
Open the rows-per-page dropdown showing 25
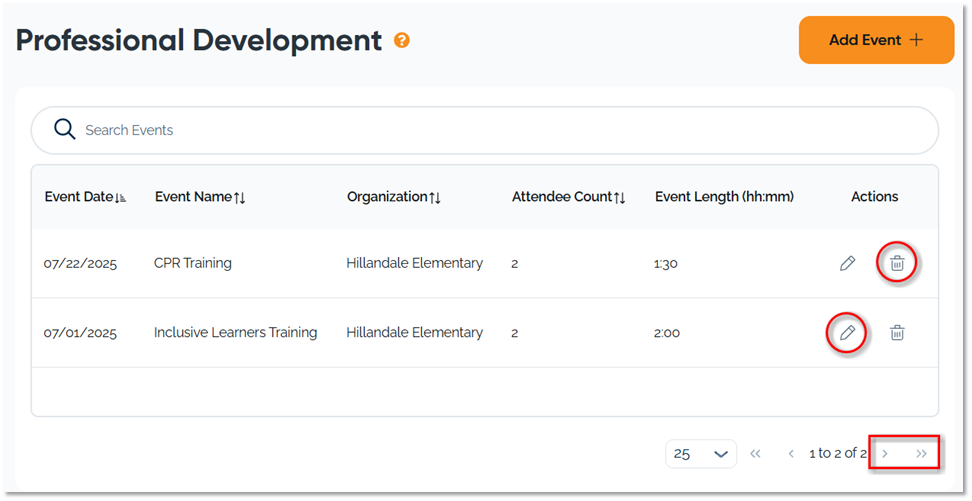tap(700, 454)
